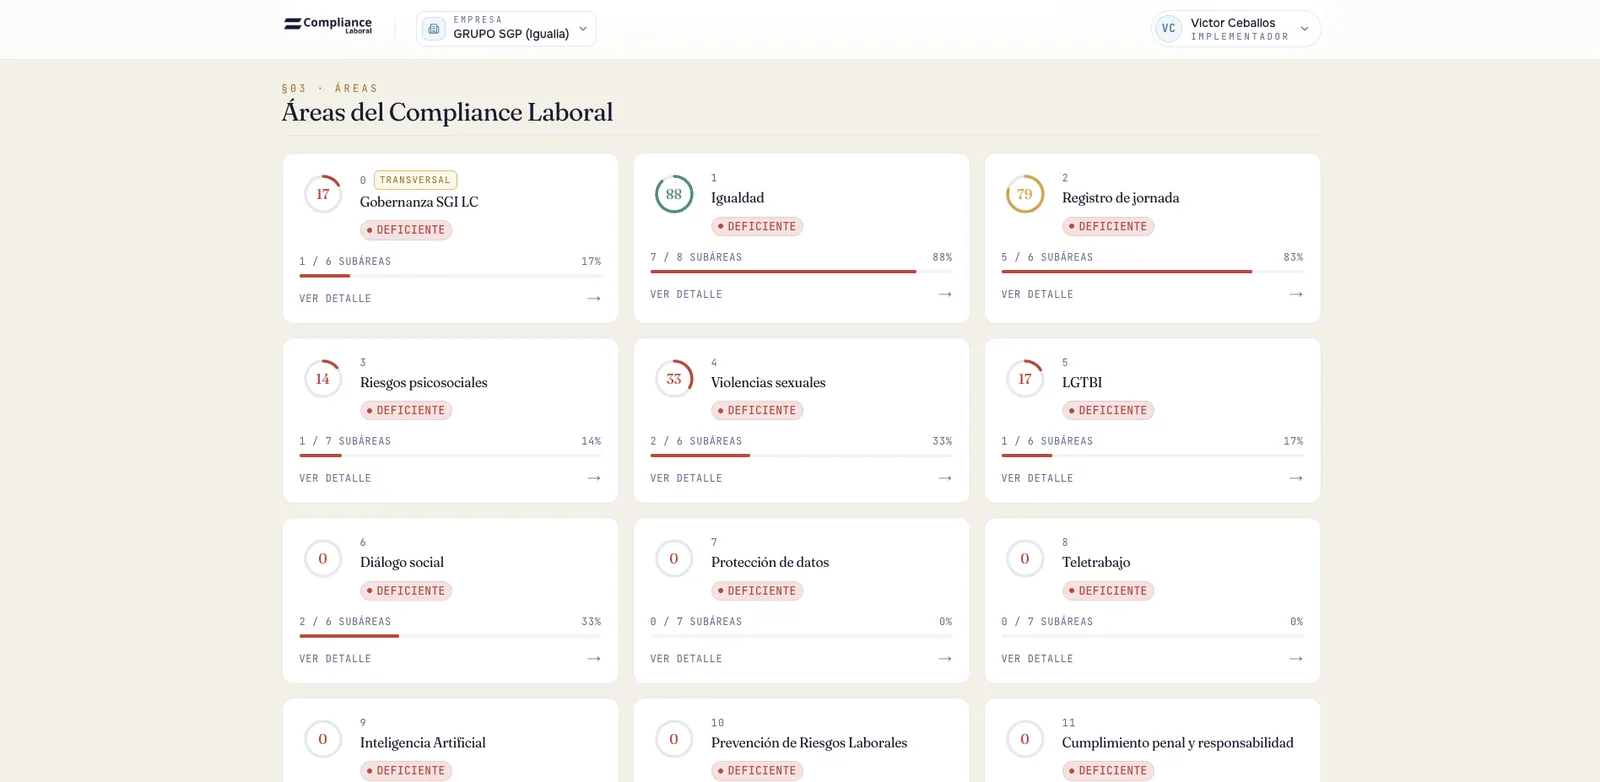Click the arrow icon on Riesgos psicosociales card
Screen dimensions: 1600x782
pyautogui.click(x=594, y=479)
